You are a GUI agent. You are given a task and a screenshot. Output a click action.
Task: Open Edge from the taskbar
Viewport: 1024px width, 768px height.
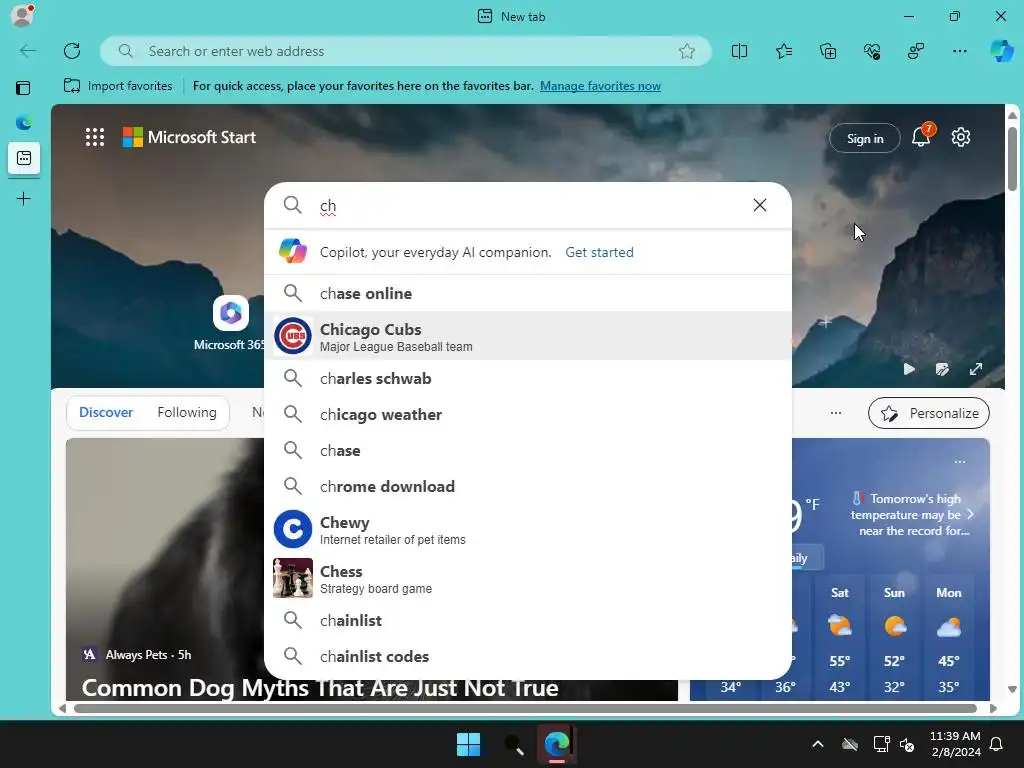tap(557, 744)
